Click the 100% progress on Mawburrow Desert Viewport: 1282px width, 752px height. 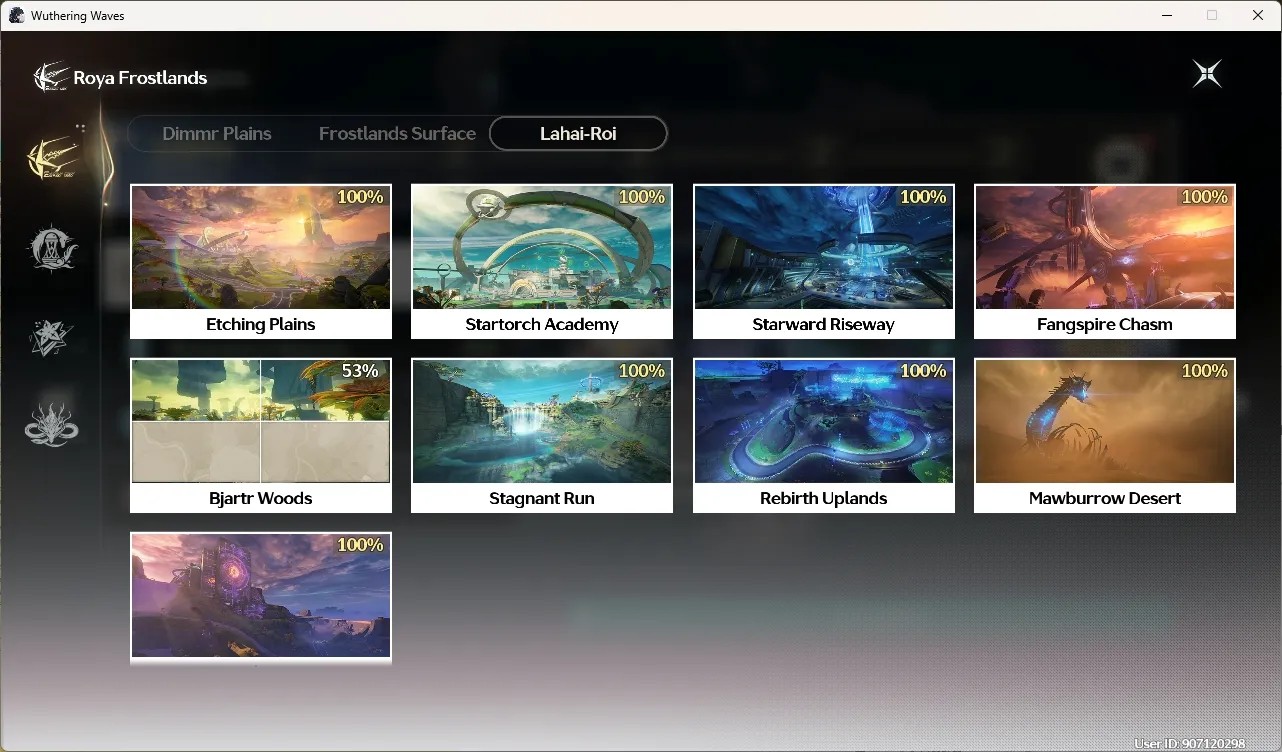(x=1205, y=371)
